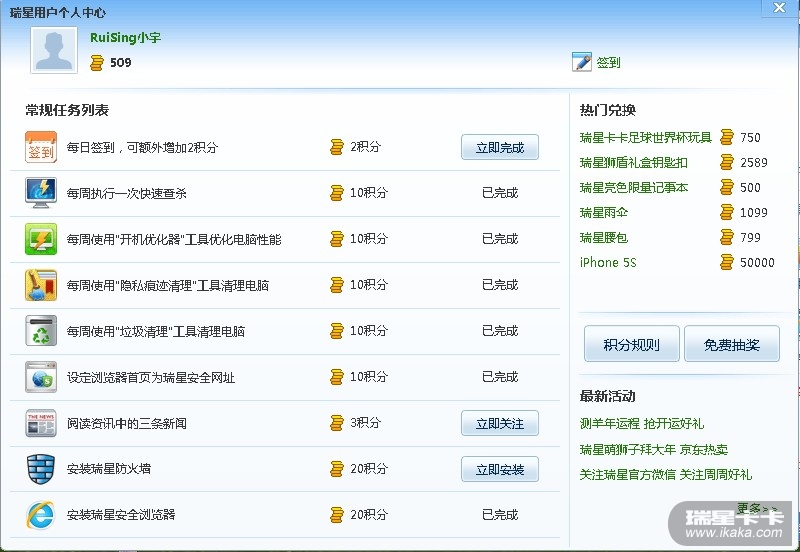The image size is (800, 552).
Task: Select 安装瑞星安全浏览器 task text
Action: (x=121, y=515)
